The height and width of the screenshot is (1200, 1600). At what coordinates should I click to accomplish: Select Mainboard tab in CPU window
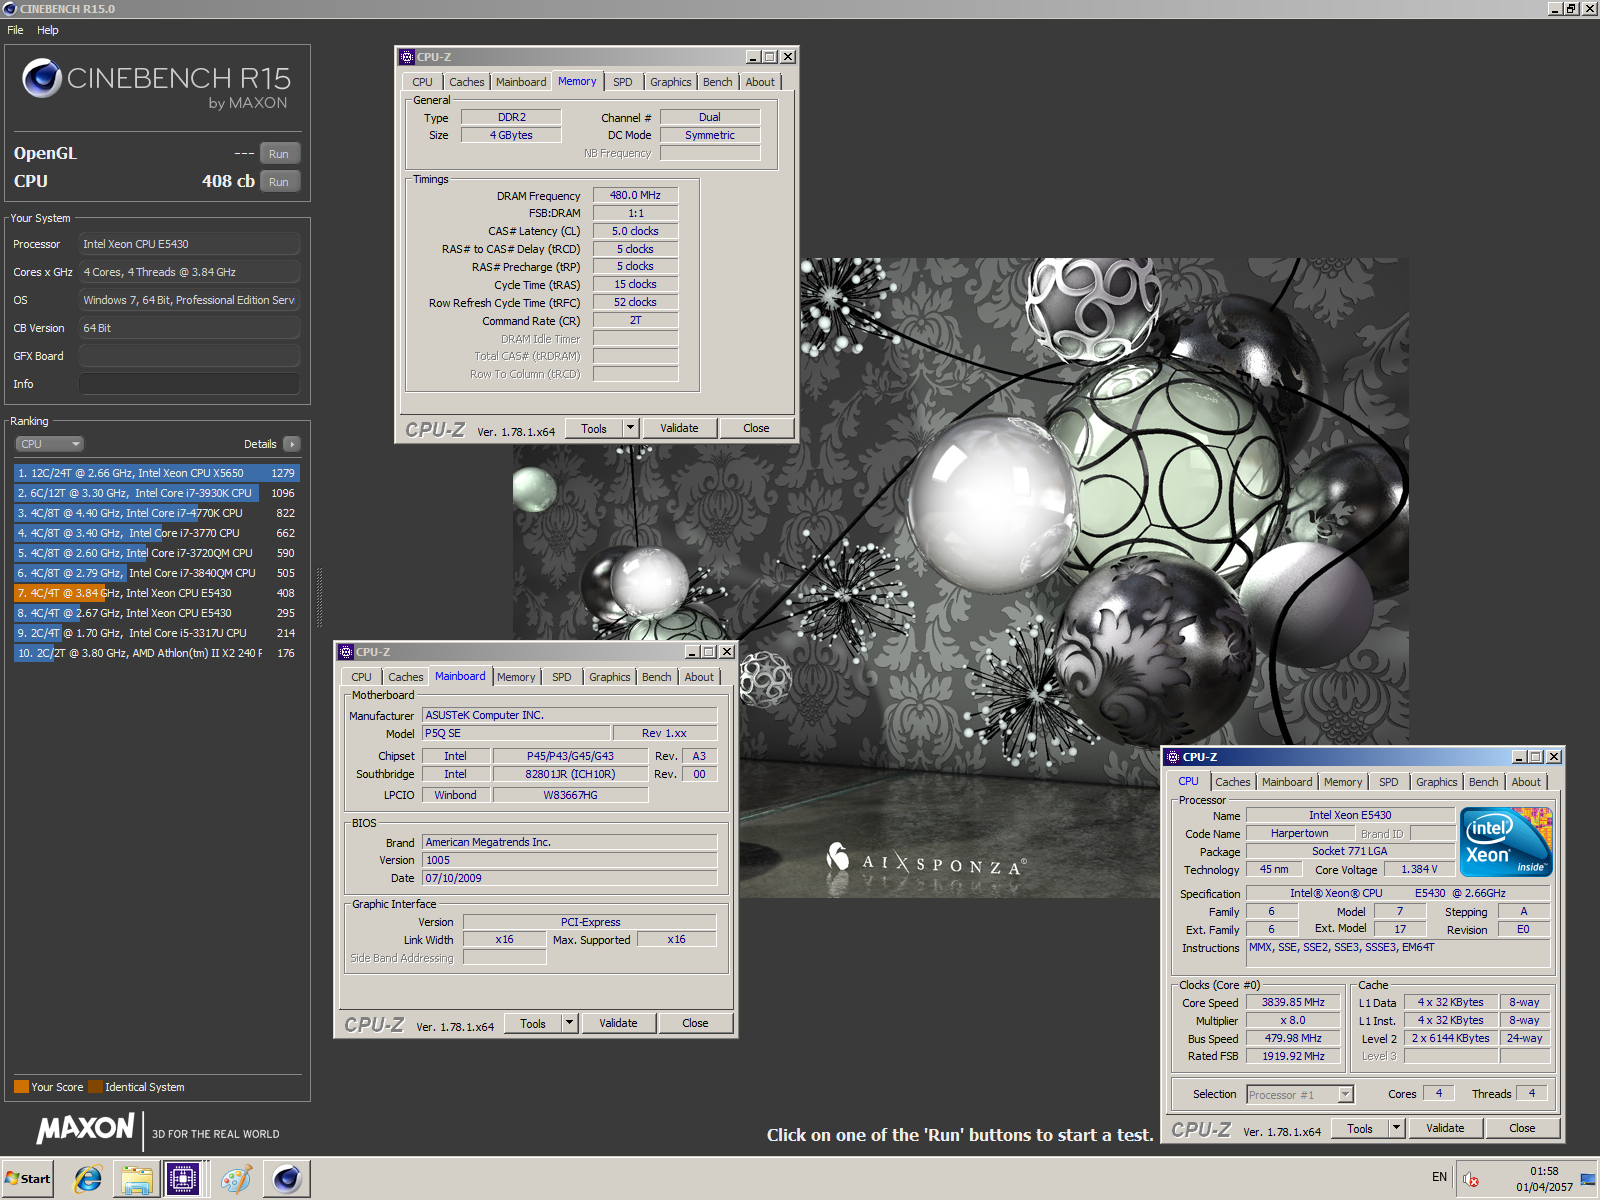(x=1287, y=782)
